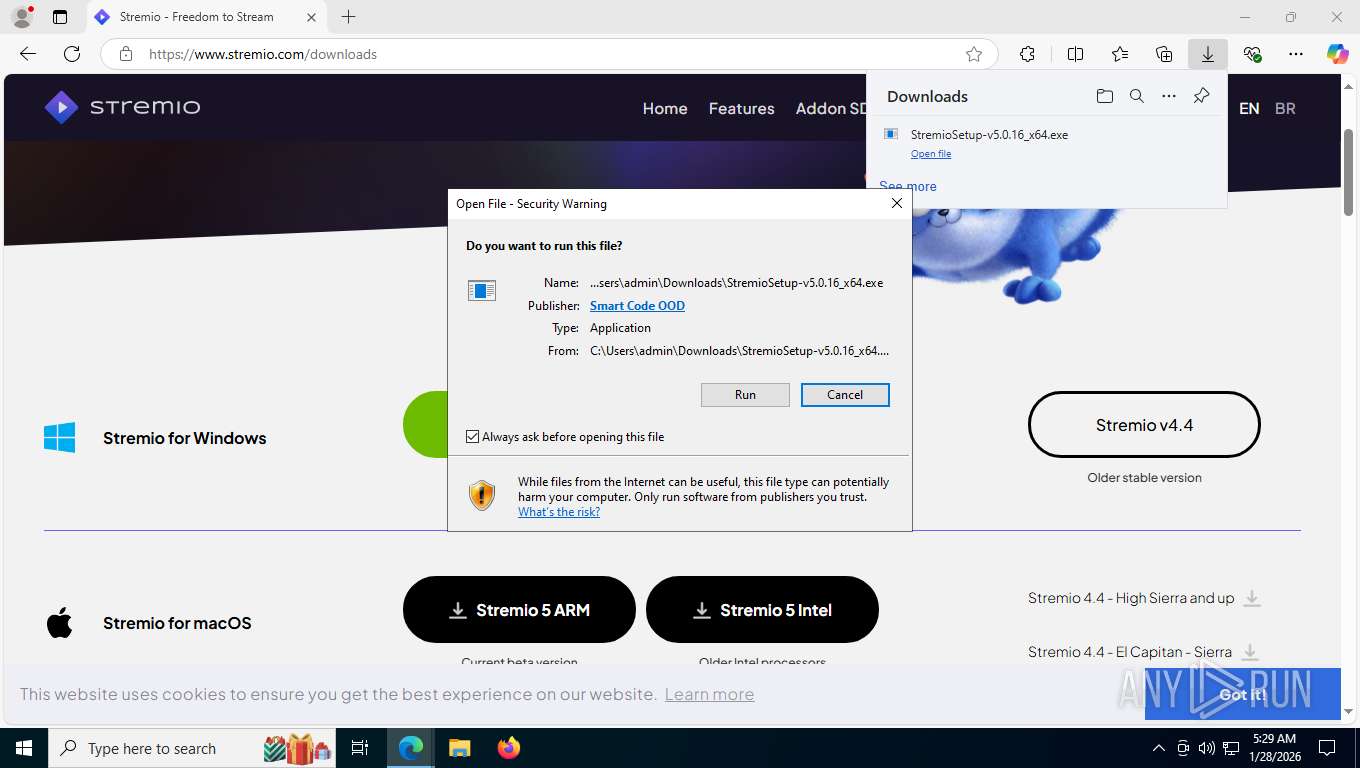Cancel the Security Warning dialog
The width and height of the screenshot is (1360, 768).
pos(845,395)
